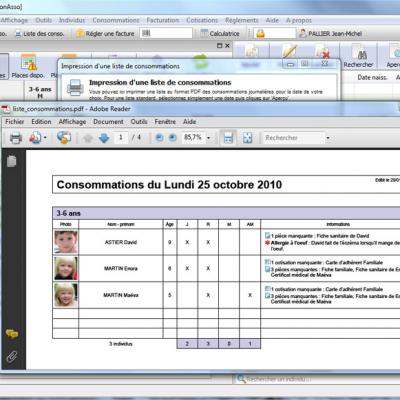The height and width of the screenshot is (400, 400).
Task: Click the name MARTIN Enora in the table
Action: [x=121, y=269]
